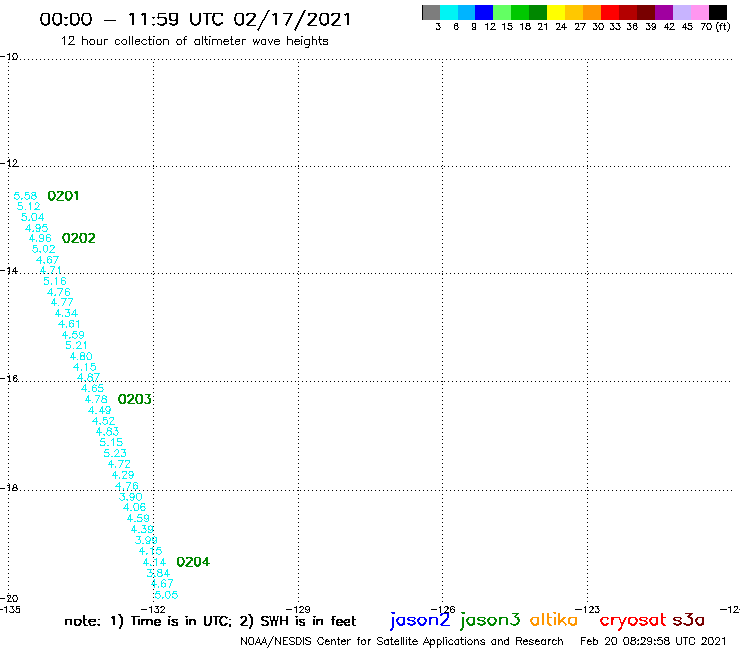The height and width of the screenshot is (650, 740).
Task: Click the -129 longitude axis label
Action: [299, 609]
